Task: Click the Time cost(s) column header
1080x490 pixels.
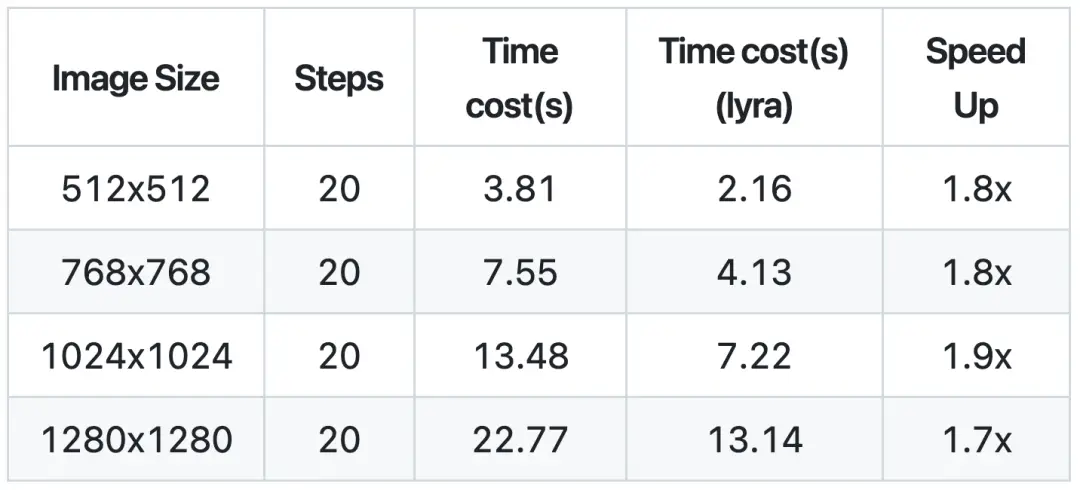Action: [519, 78]
